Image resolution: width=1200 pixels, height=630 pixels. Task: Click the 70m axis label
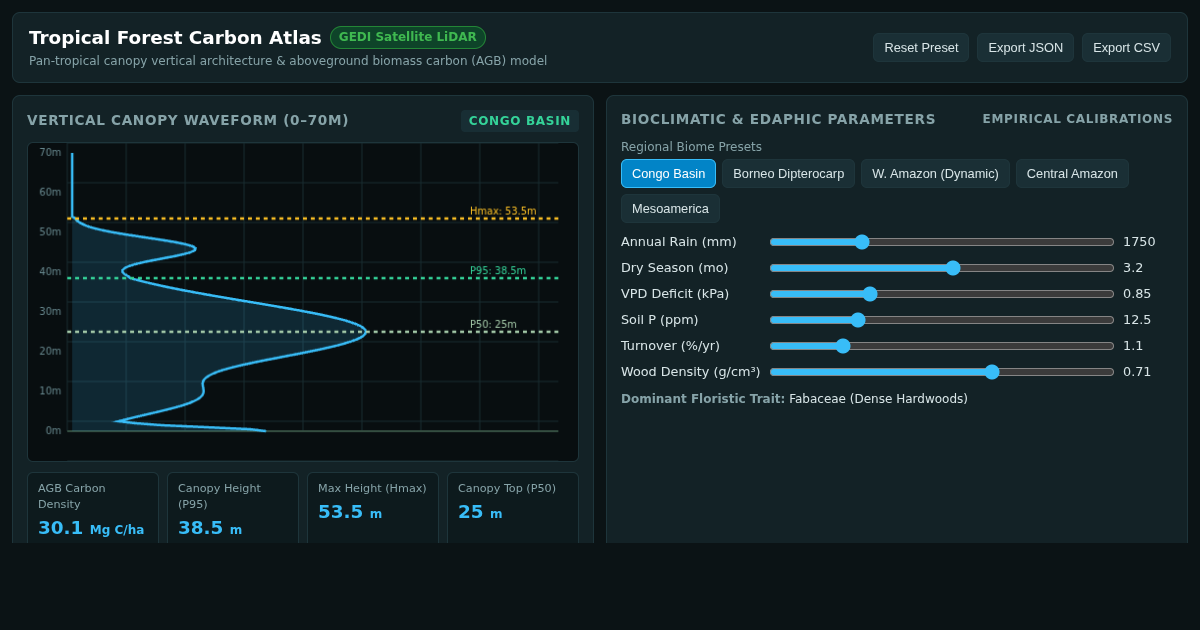point(50,153)
